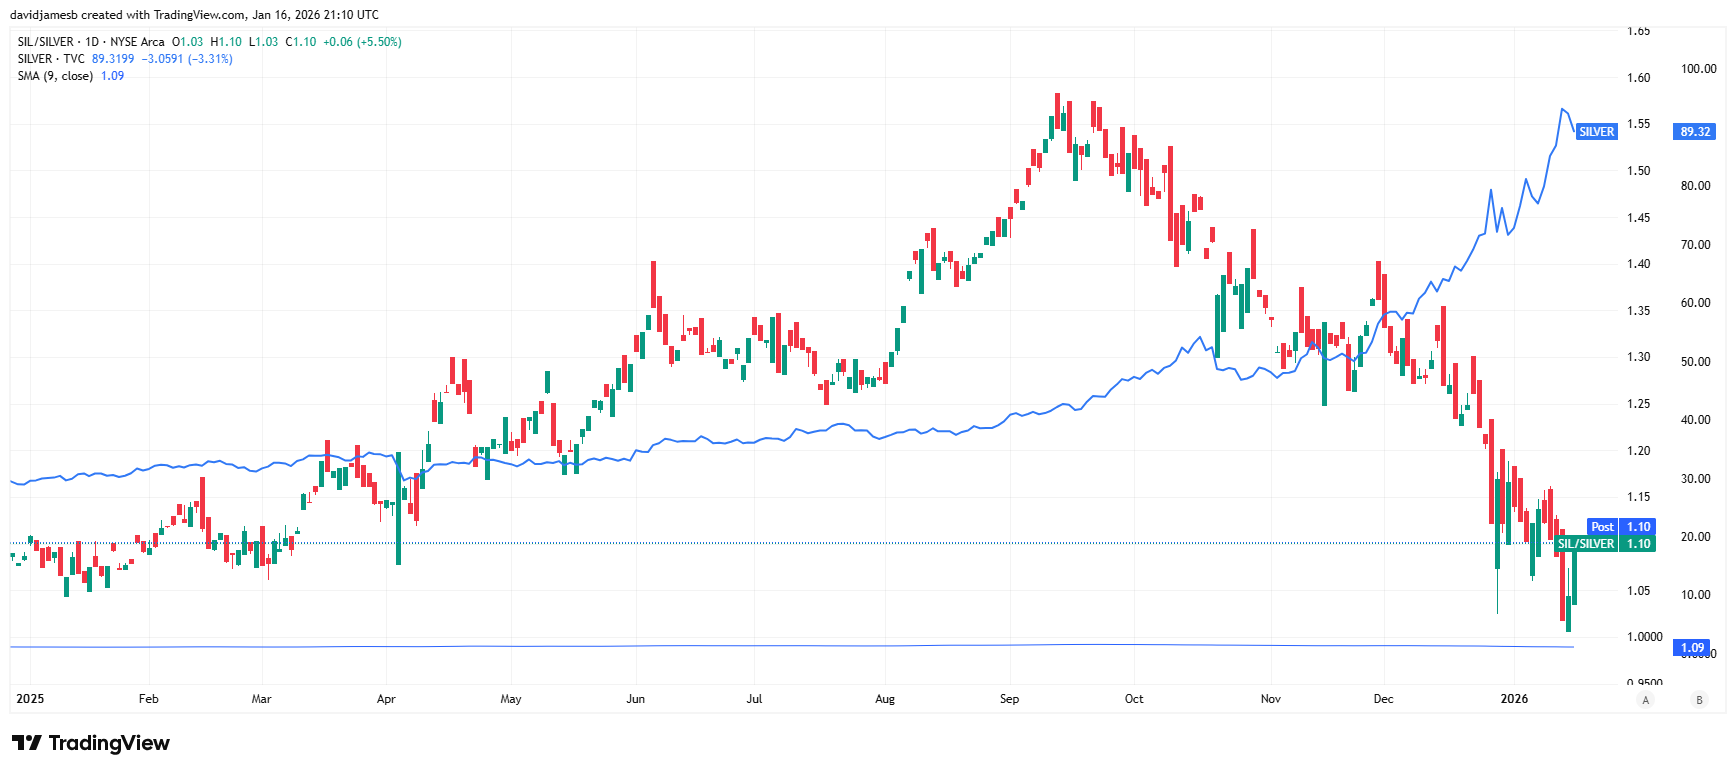Click the blue "Post" label tag

(1602, 527)
